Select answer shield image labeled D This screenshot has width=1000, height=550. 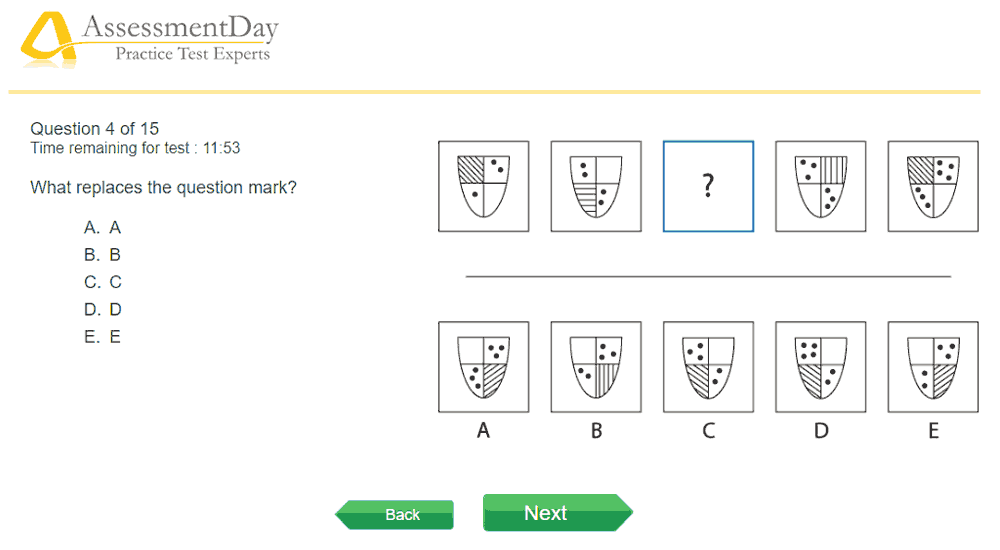tap(821, 367)
